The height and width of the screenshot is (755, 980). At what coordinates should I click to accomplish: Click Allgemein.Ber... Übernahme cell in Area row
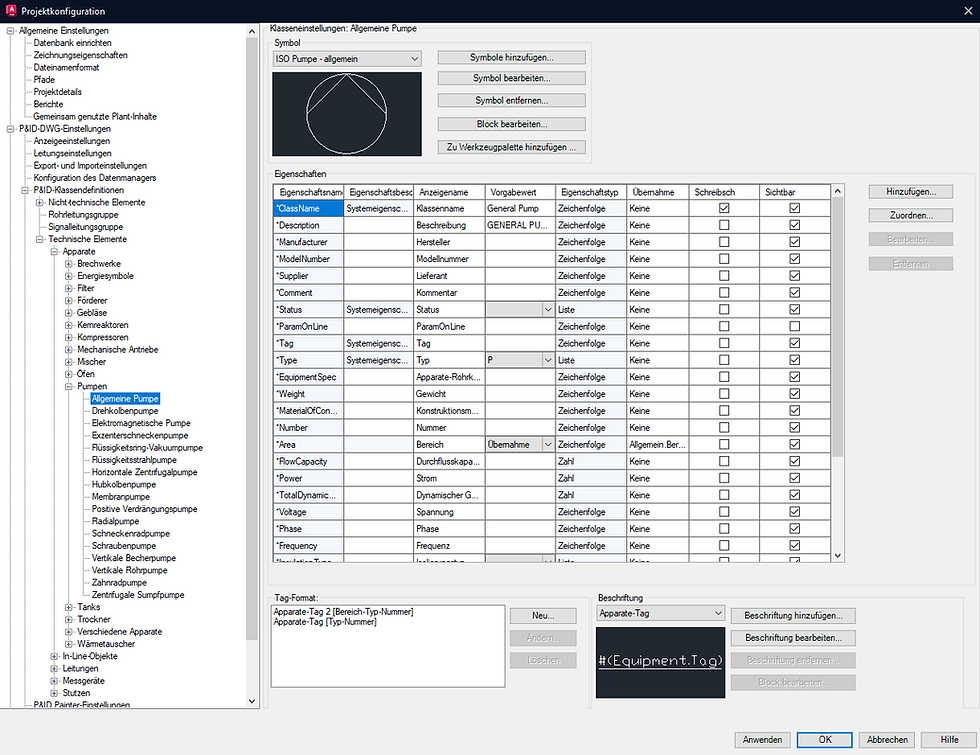(657, 444)
